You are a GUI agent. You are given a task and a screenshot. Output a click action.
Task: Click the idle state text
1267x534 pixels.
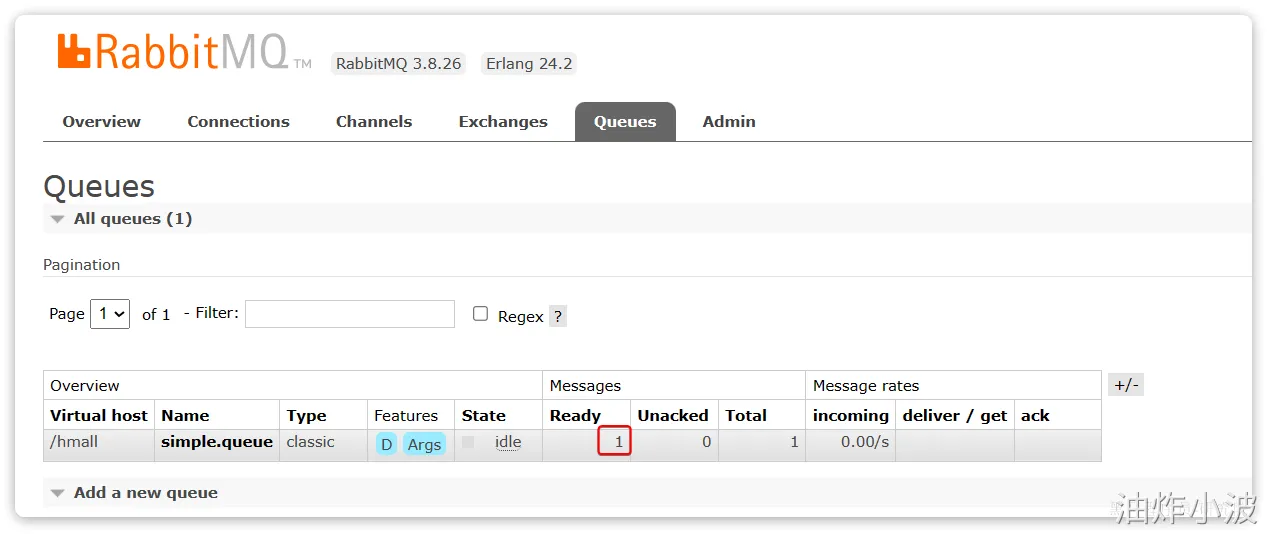508,442
